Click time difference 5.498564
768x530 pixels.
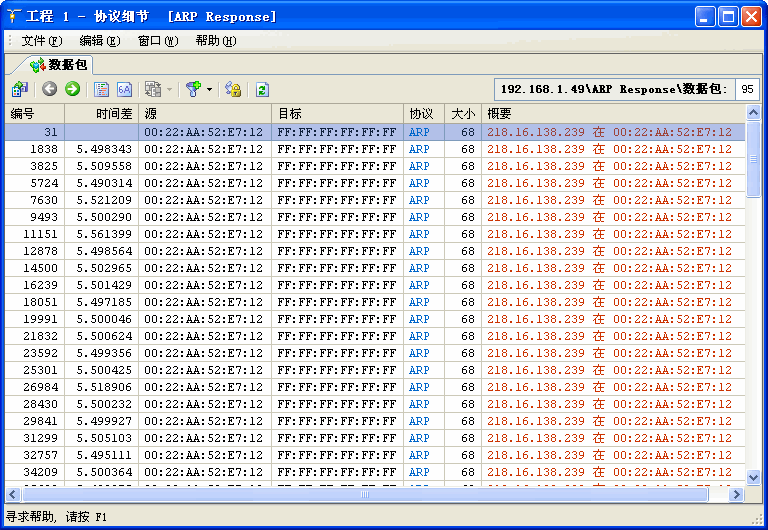(x=104, y=251)
